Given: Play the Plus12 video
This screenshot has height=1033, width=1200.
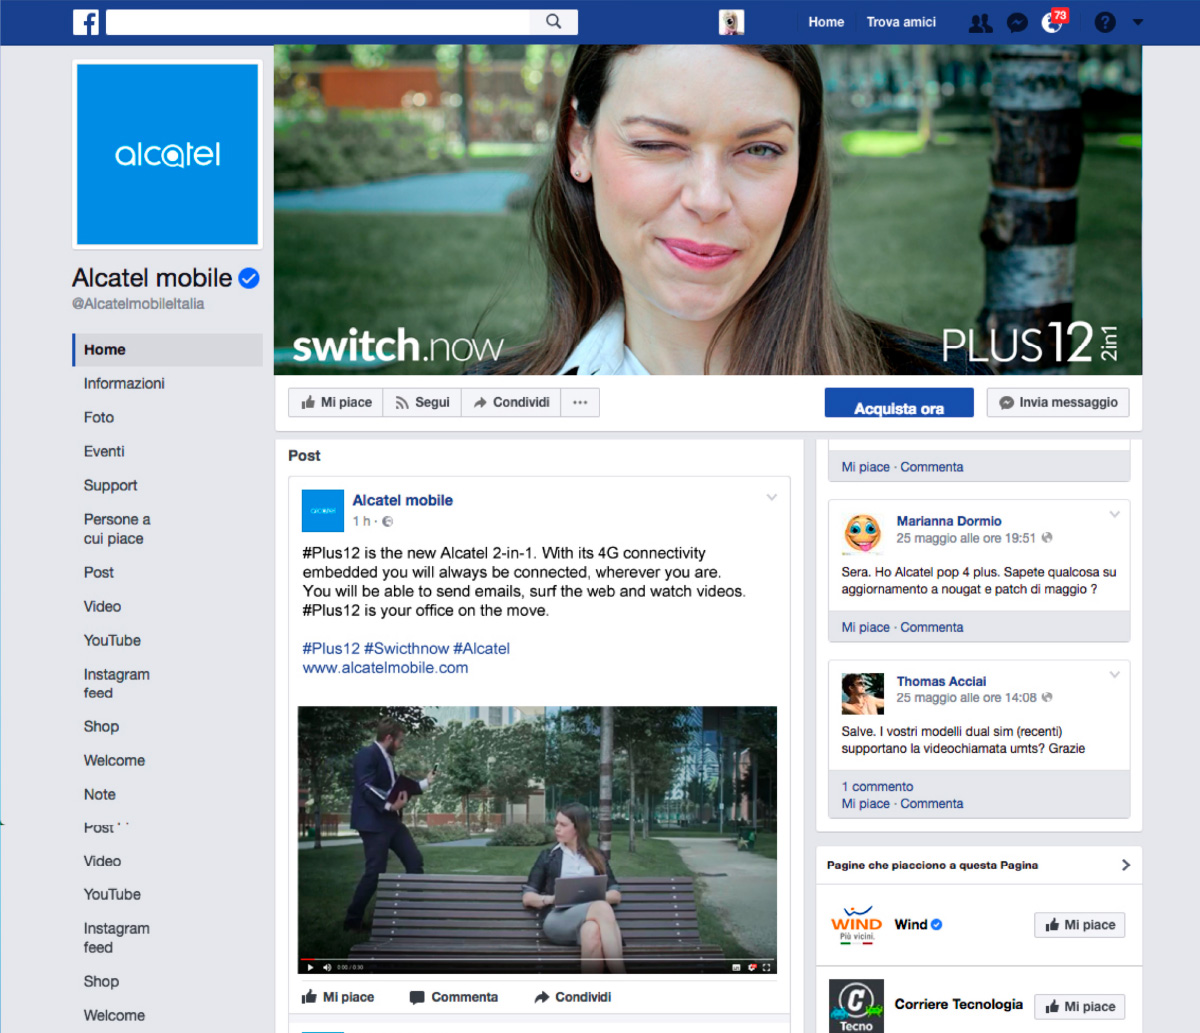Looking at the screenshot, I should (x=311, y=967).
